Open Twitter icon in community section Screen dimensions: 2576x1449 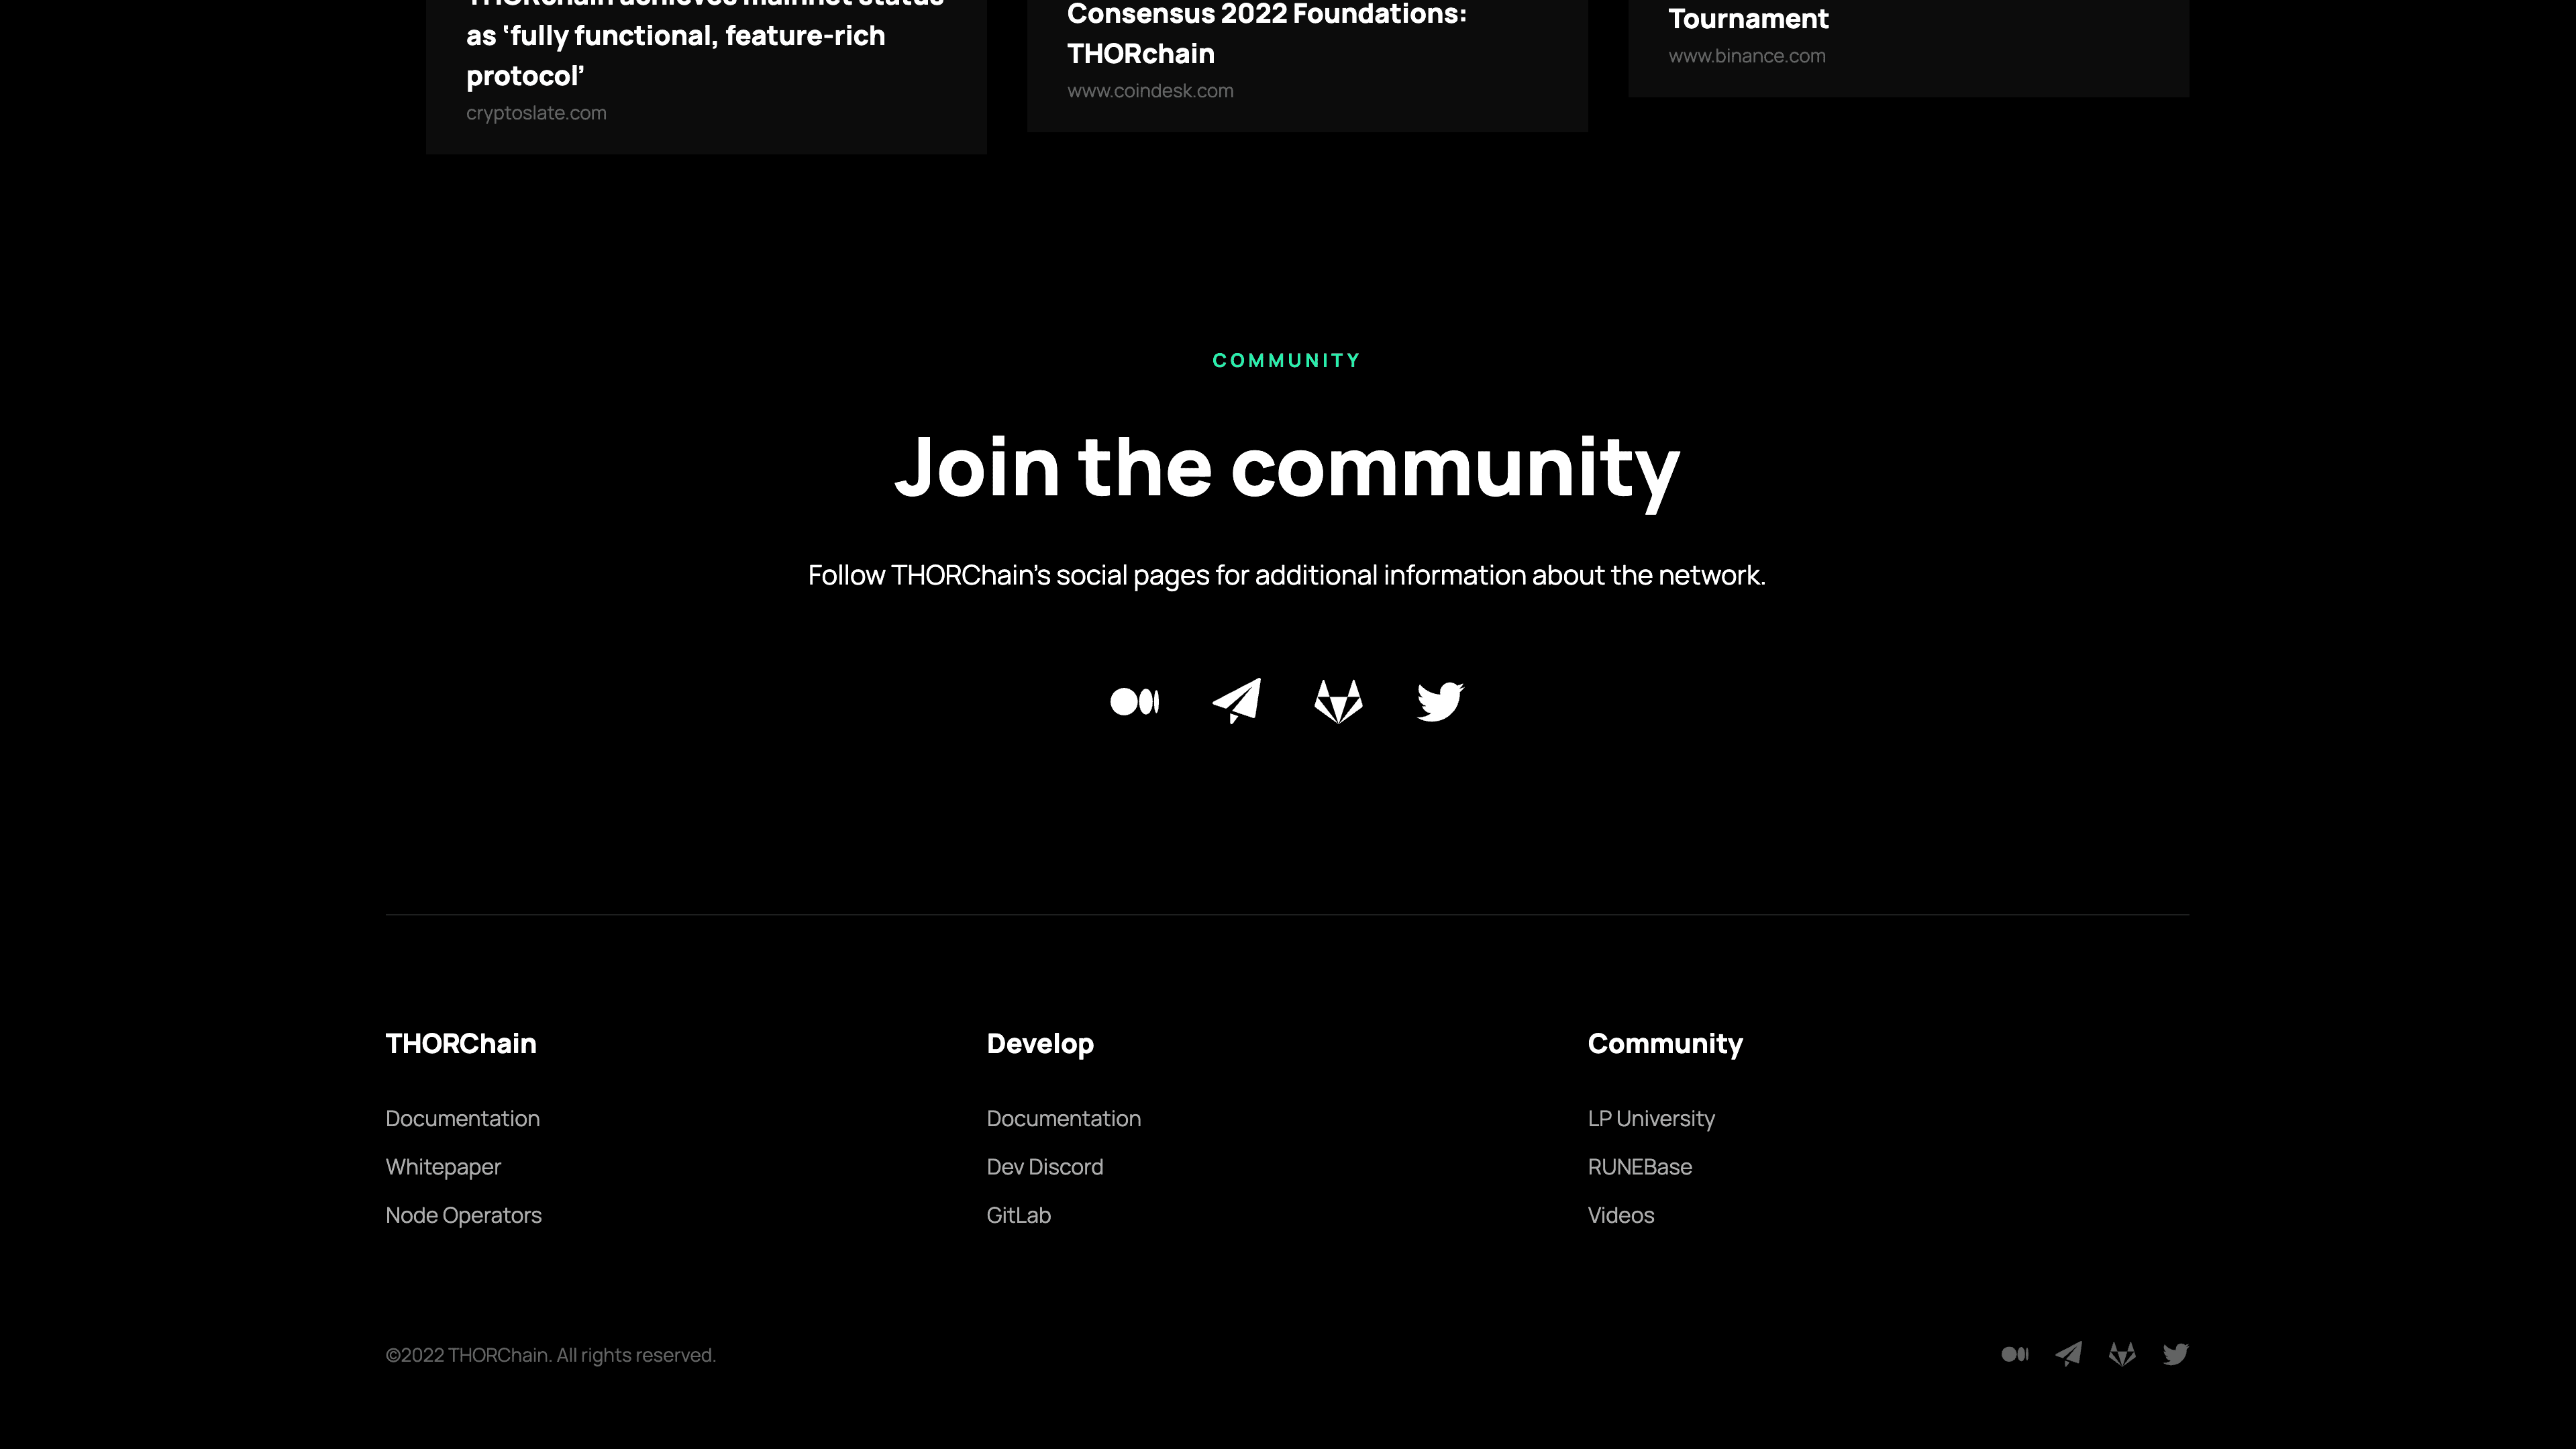tap(1440, 701)
